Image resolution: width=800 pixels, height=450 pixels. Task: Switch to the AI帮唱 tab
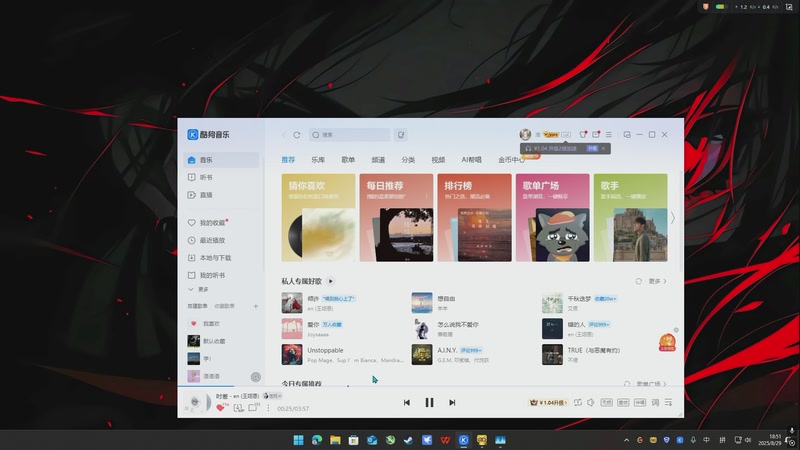471,160
